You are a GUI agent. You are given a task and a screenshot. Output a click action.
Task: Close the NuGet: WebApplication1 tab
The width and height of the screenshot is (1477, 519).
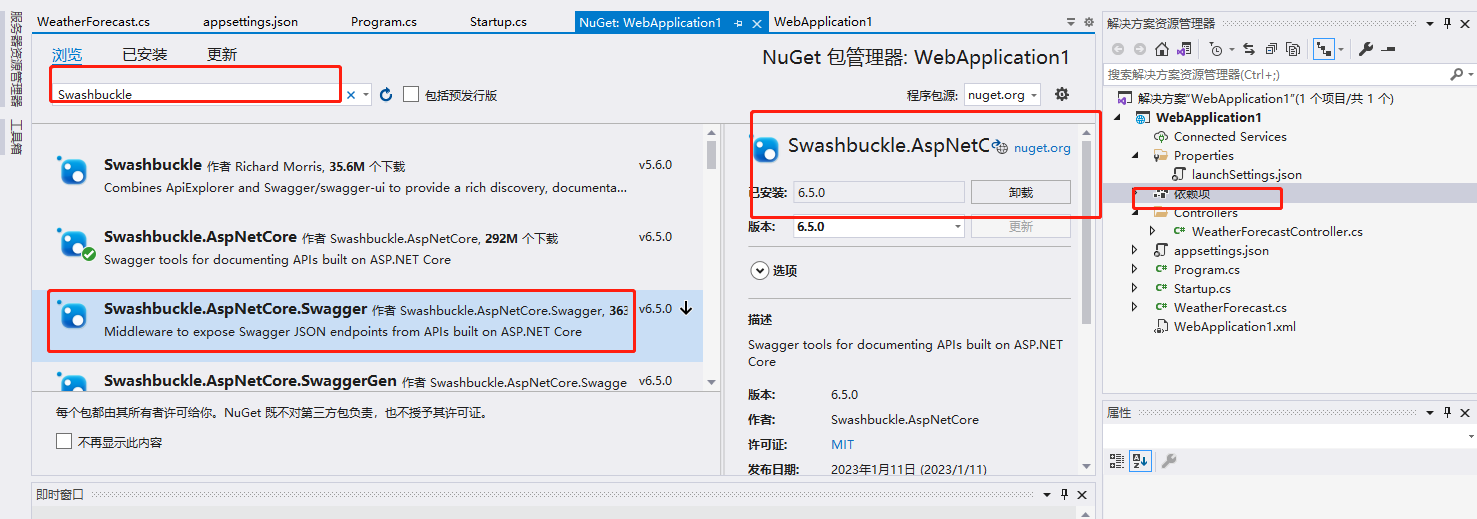pyautogui.click(x=756, y=22)
